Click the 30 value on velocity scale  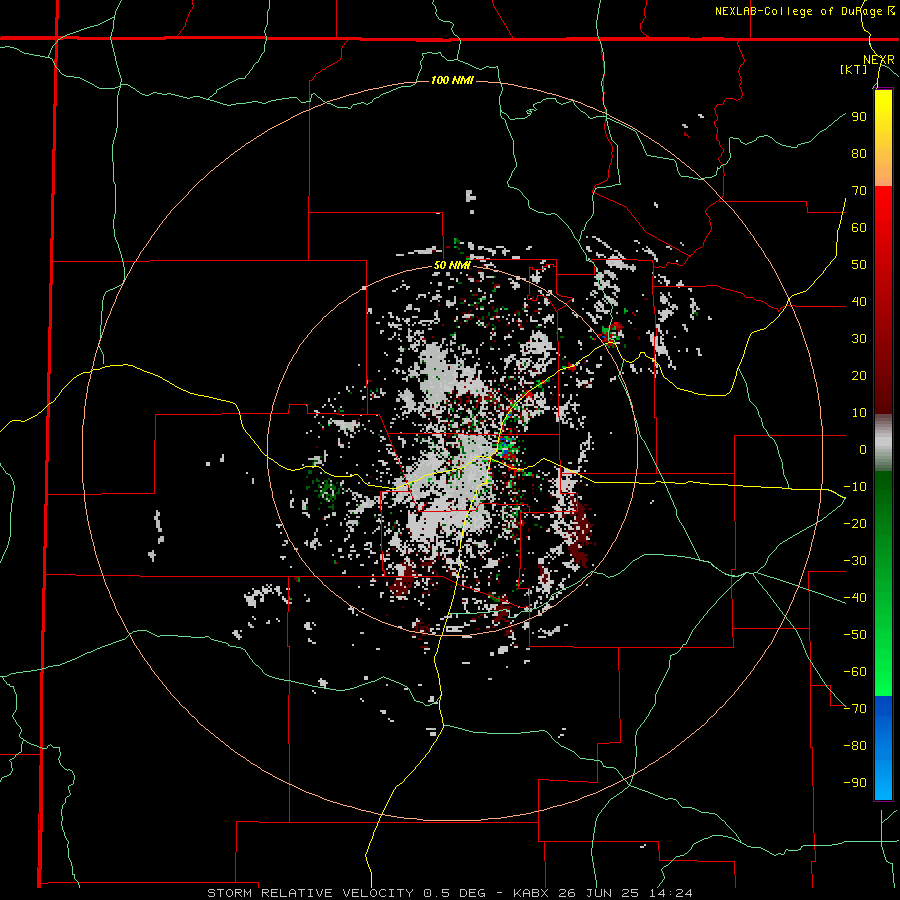point(859,339)
